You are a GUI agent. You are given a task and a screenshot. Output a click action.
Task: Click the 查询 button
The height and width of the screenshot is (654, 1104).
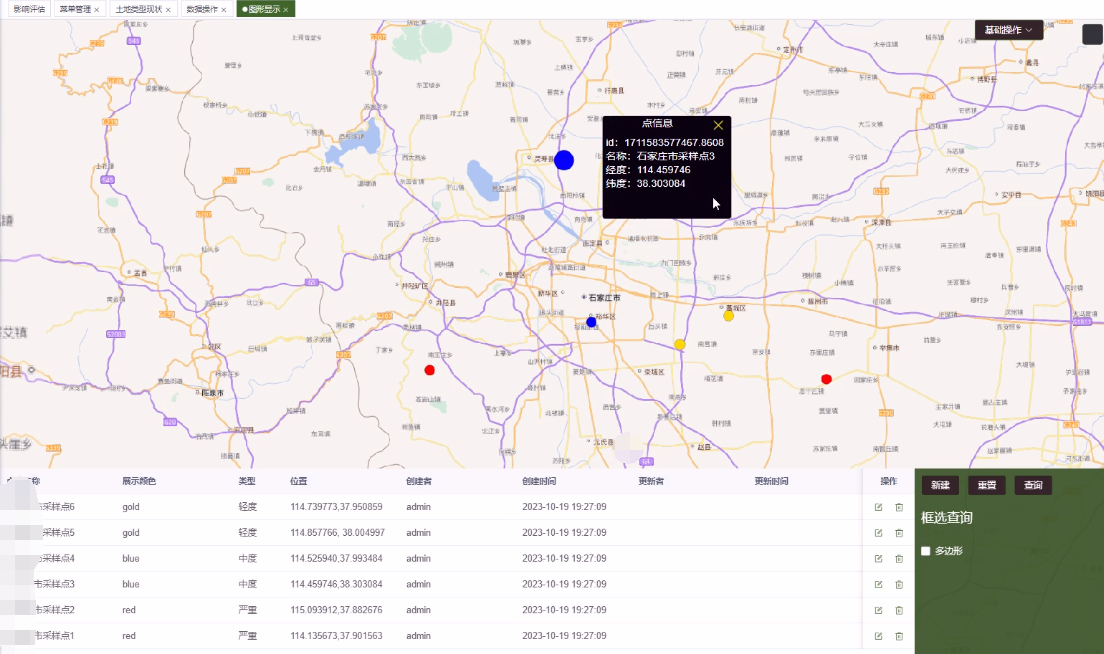point(1033,485)
